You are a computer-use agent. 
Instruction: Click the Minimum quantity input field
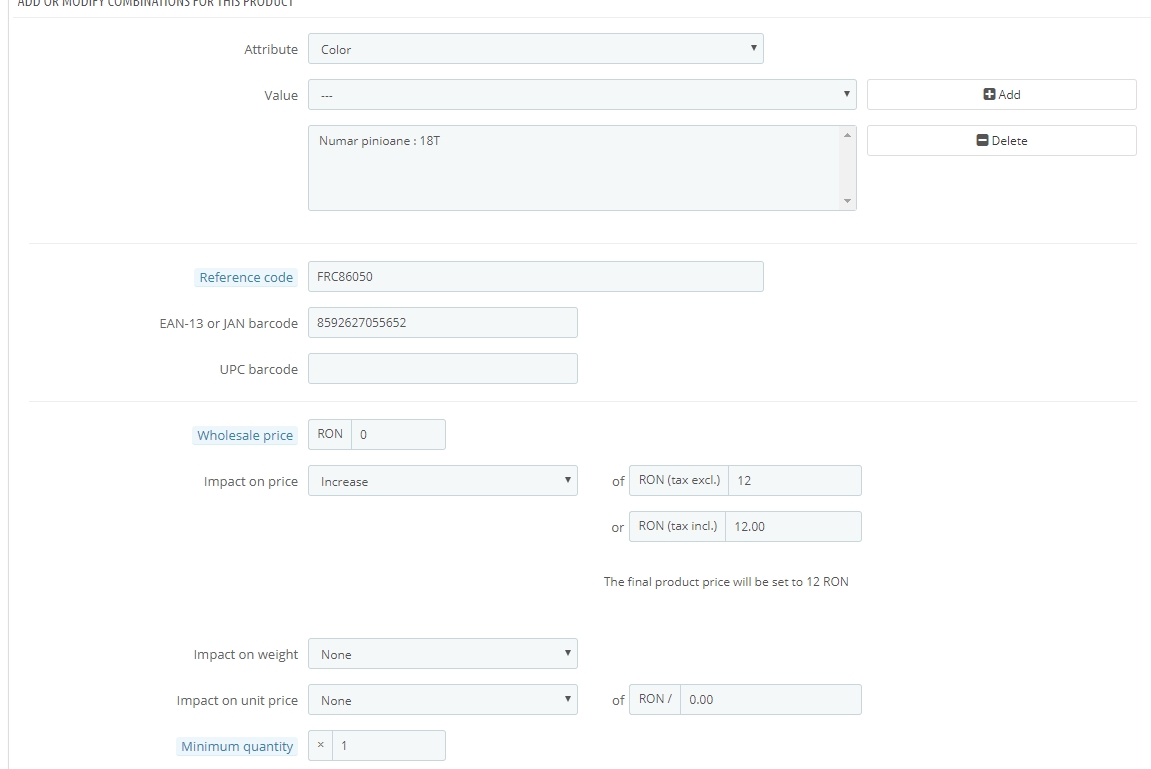coord(388,746)
